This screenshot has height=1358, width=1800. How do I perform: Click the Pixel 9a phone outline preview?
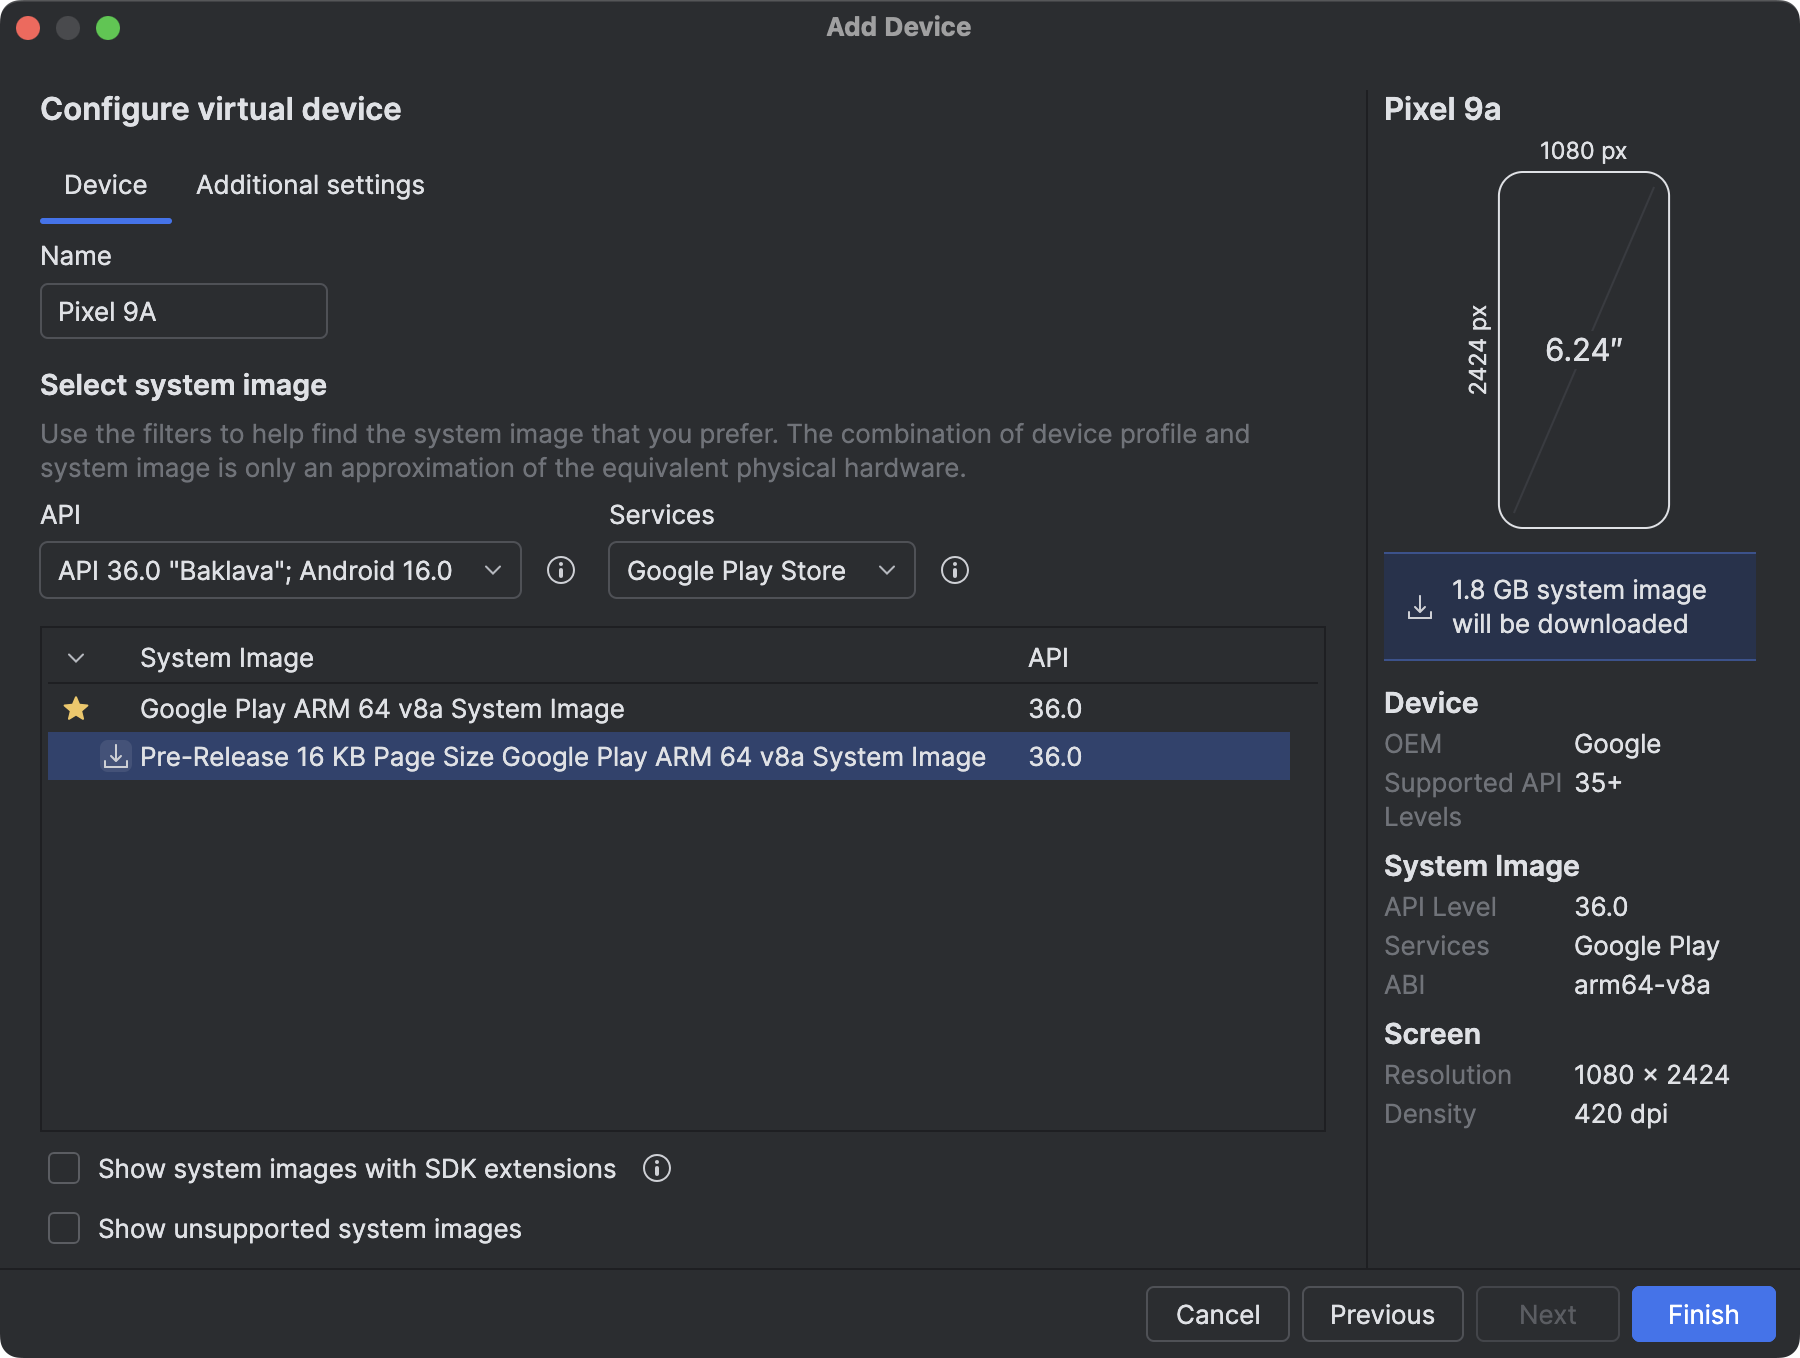coord(1583,350)
